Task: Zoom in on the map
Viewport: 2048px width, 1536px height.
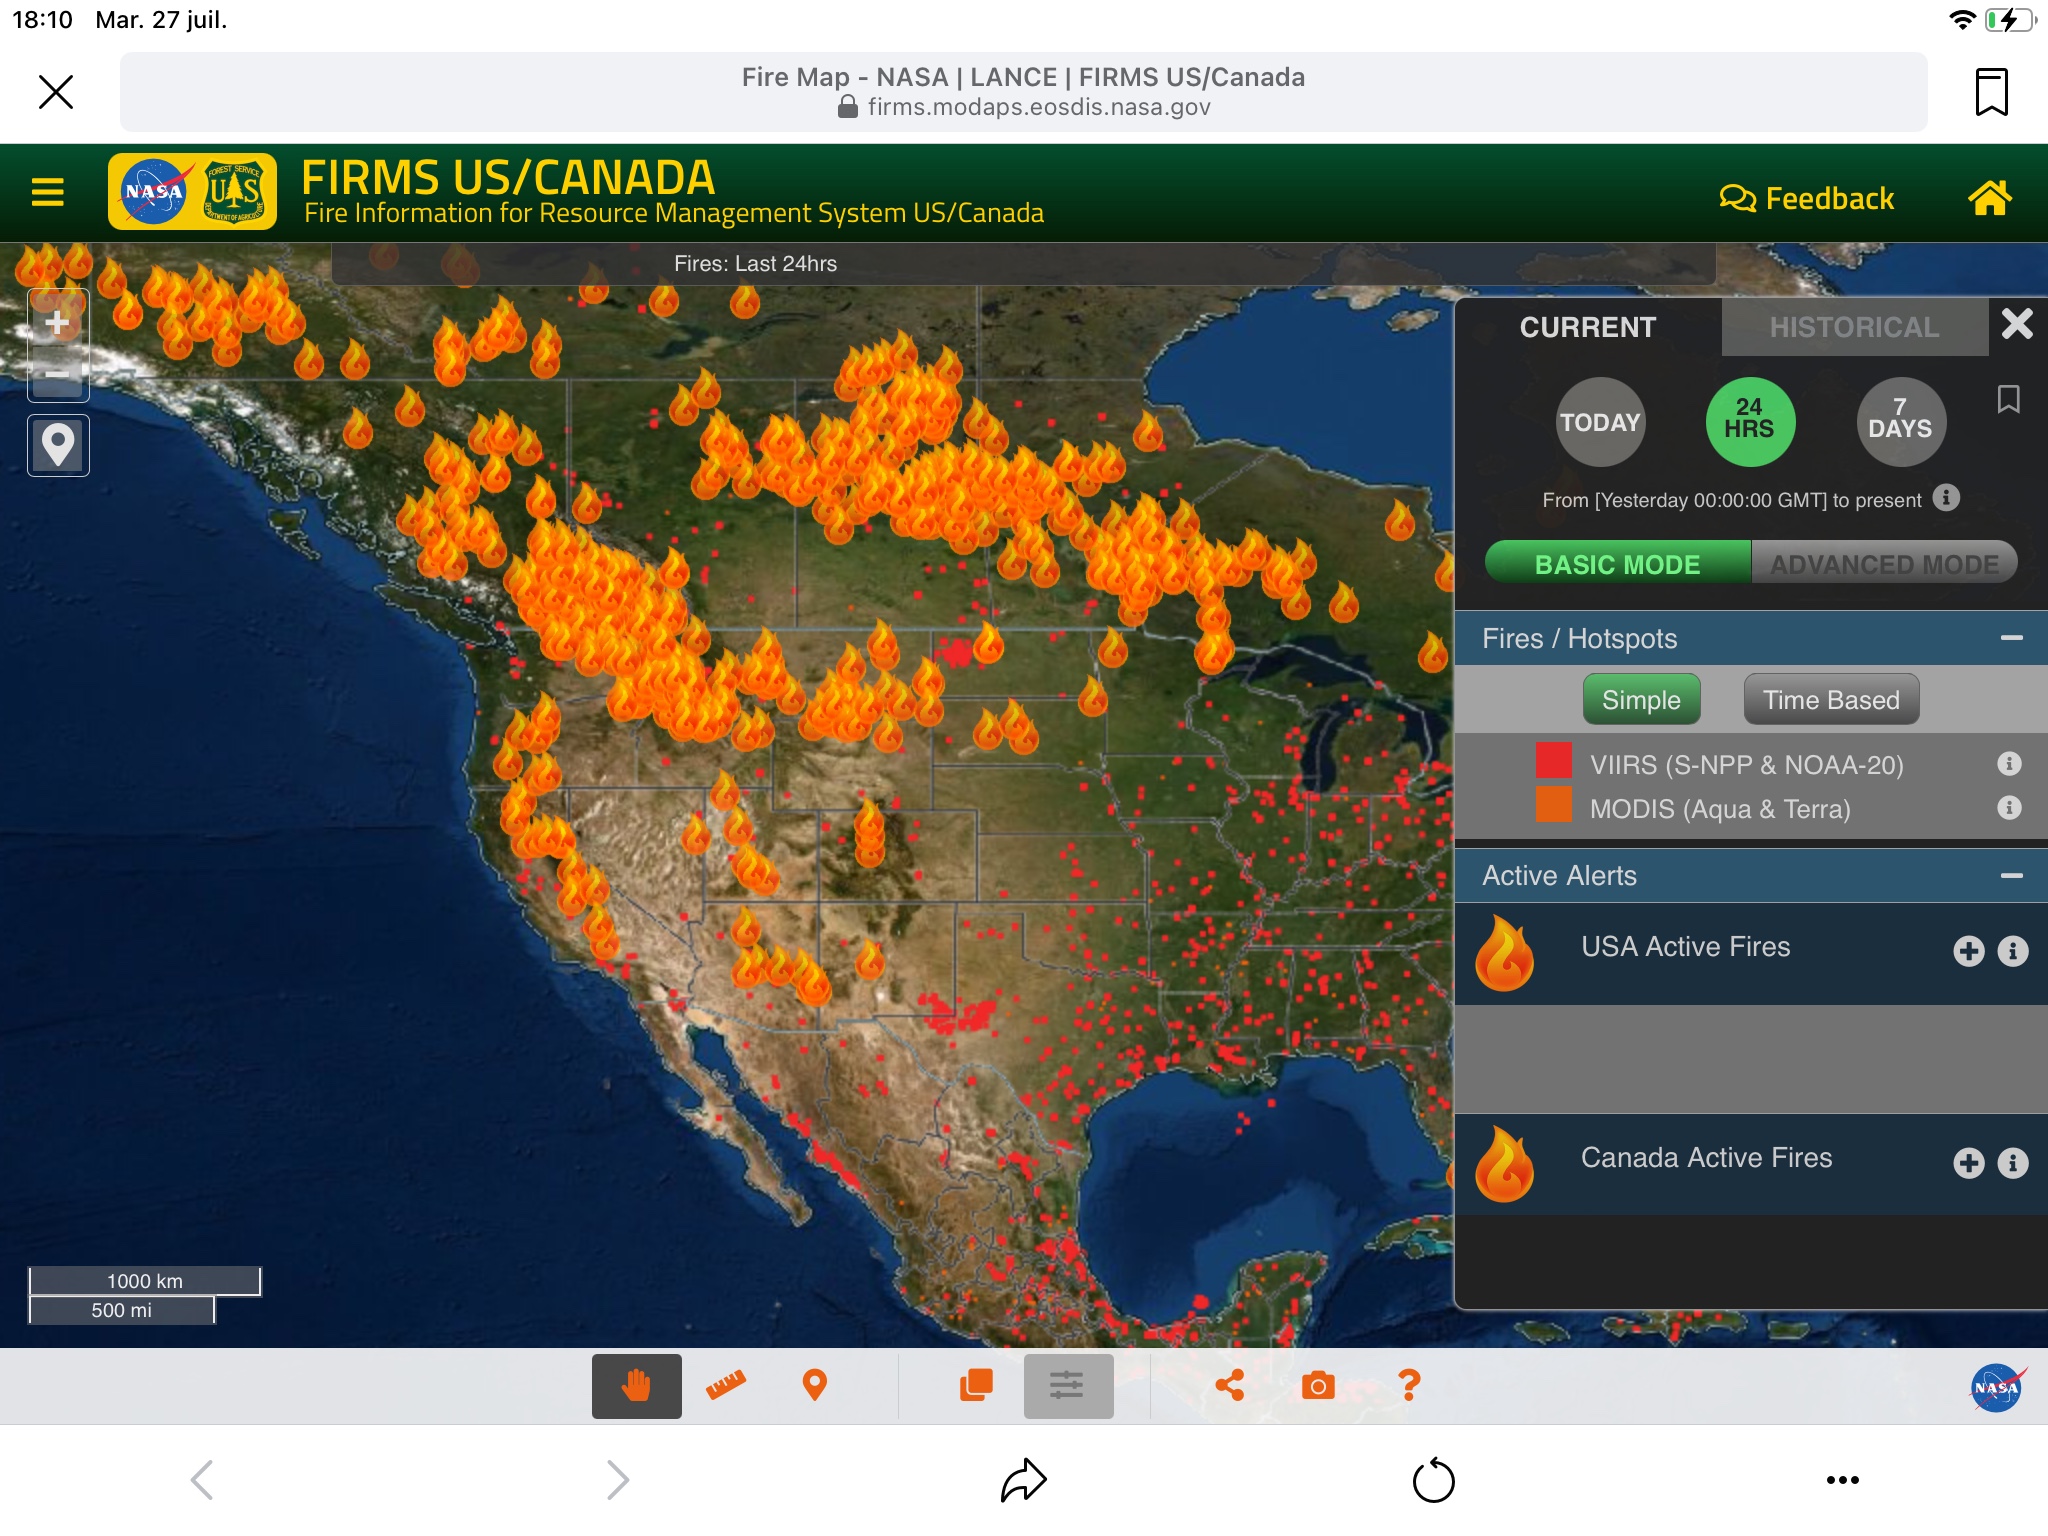Action: click(58, 323)
